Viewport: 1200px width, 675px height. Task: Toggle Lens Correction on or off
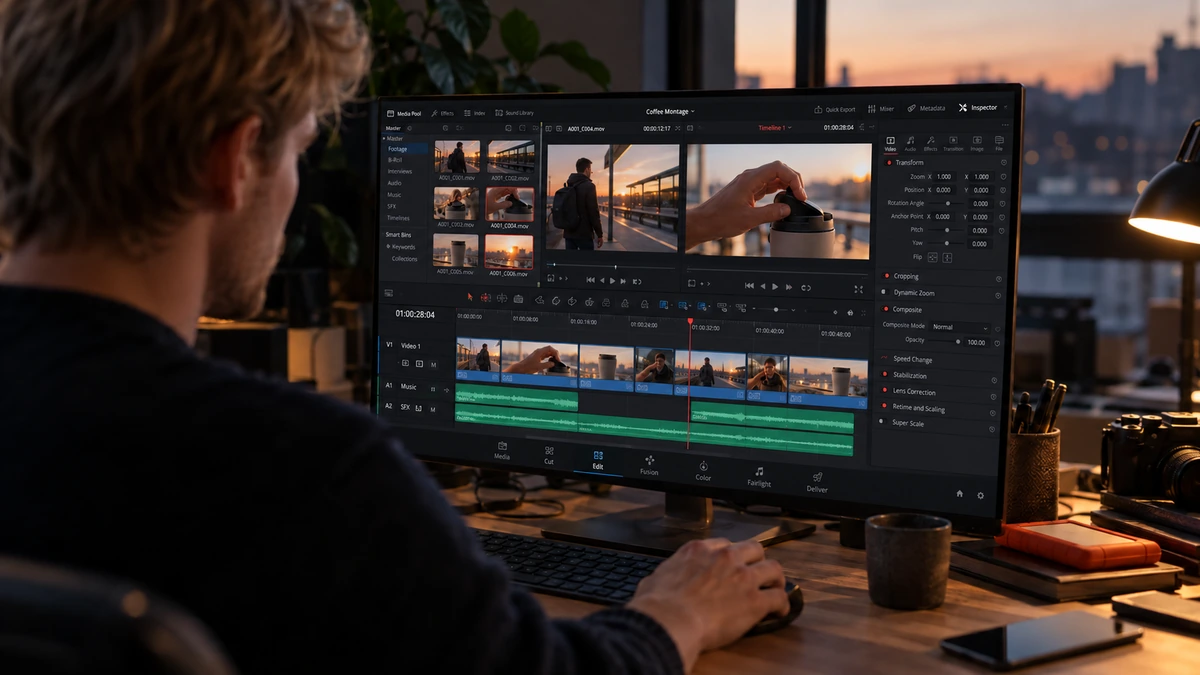pos(884,391)
